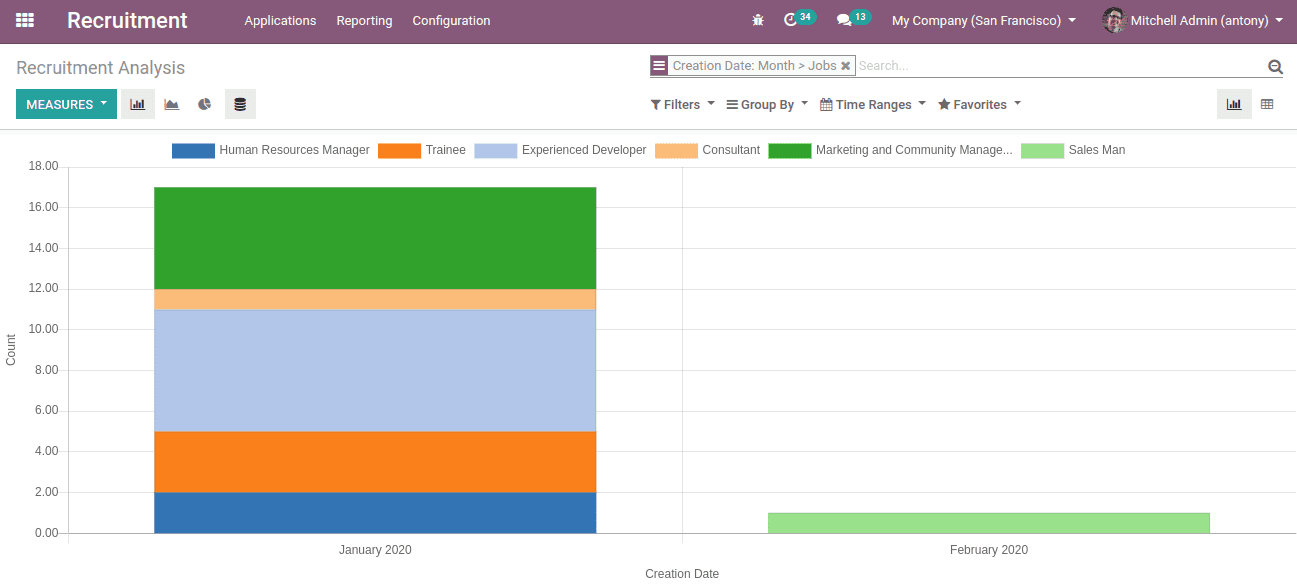This screenshot has height=585, width=1297.
Task: Click the Recruitment app title
Action: pyautogui.click(x=127, y=20)
